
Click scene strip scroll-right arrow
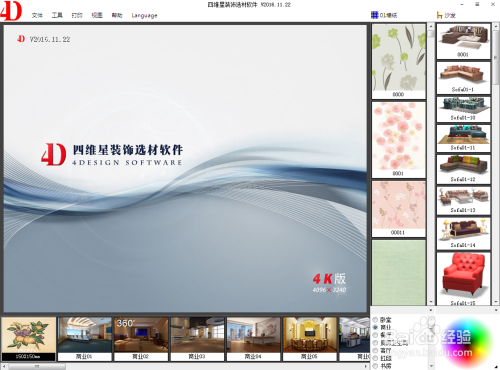tap(366, 366)
